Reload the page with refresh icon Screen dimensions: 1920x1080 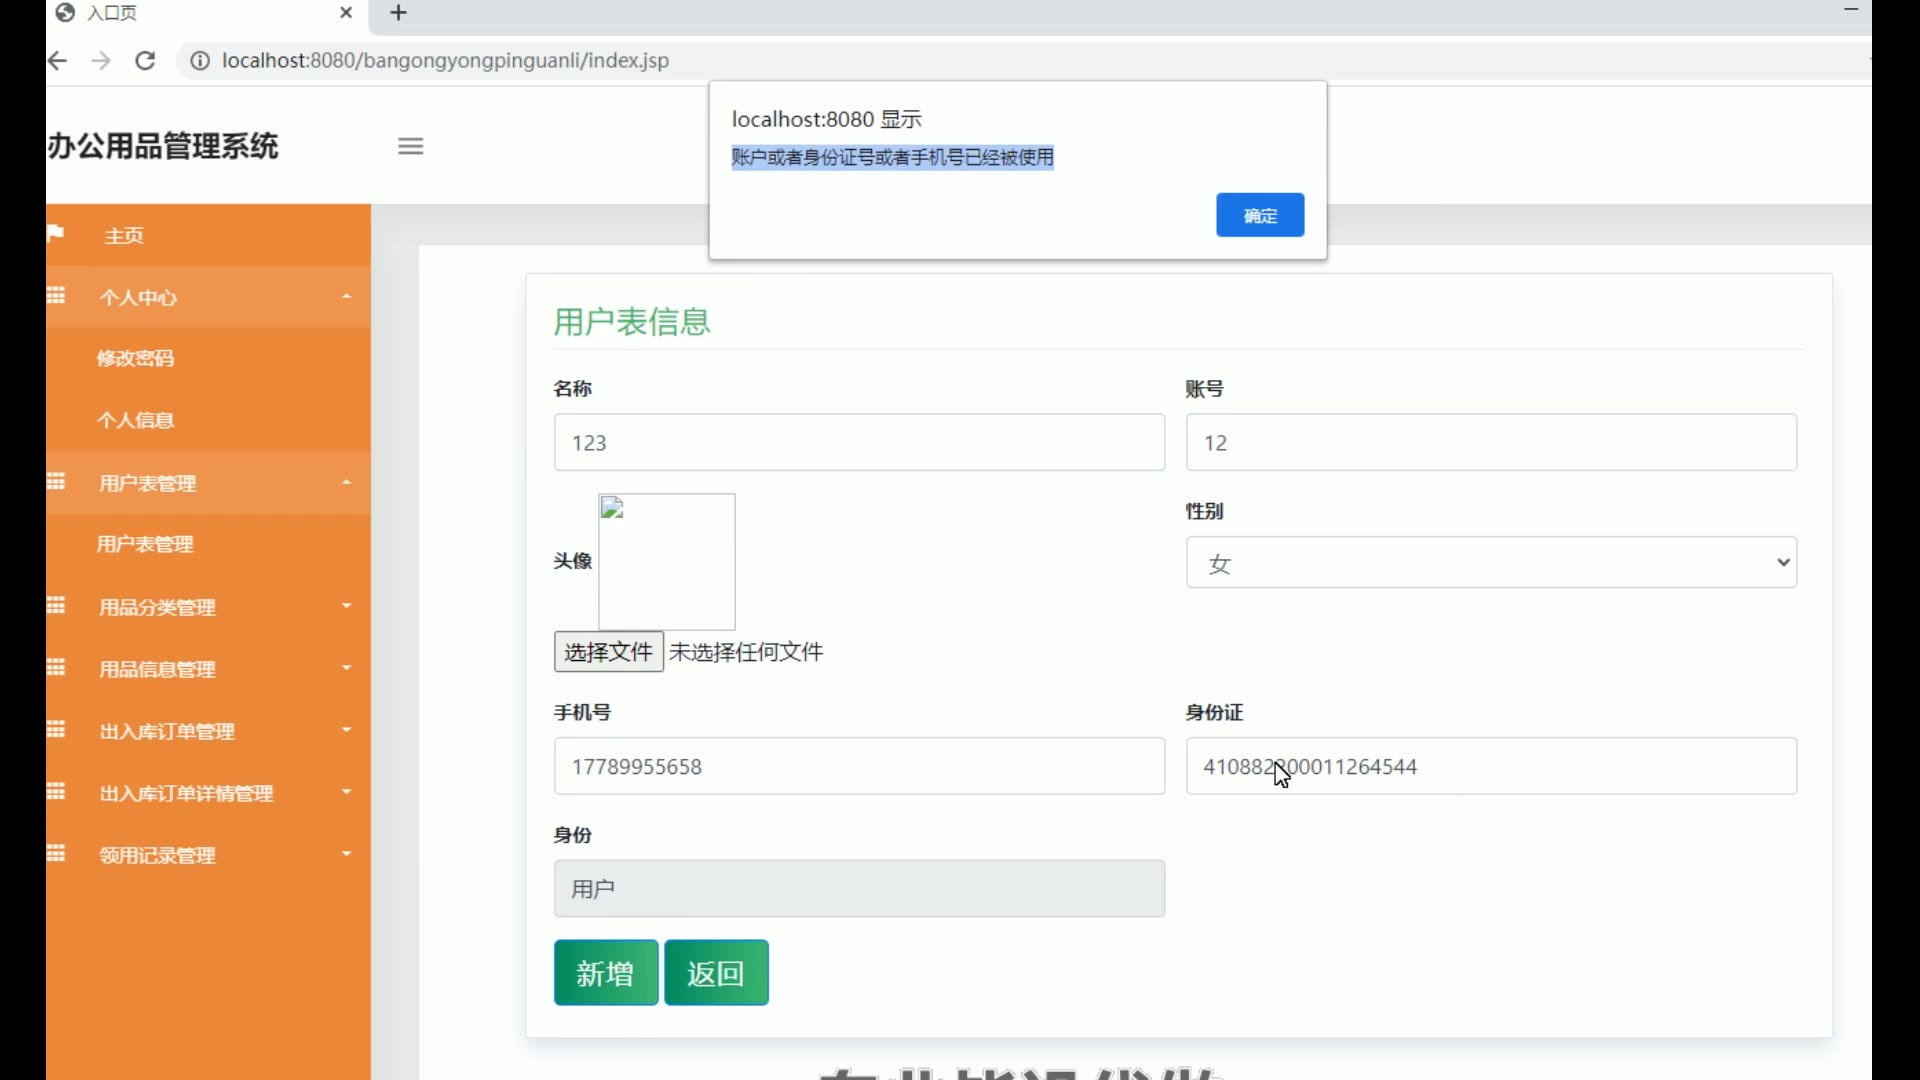click(x=145, y=61)
